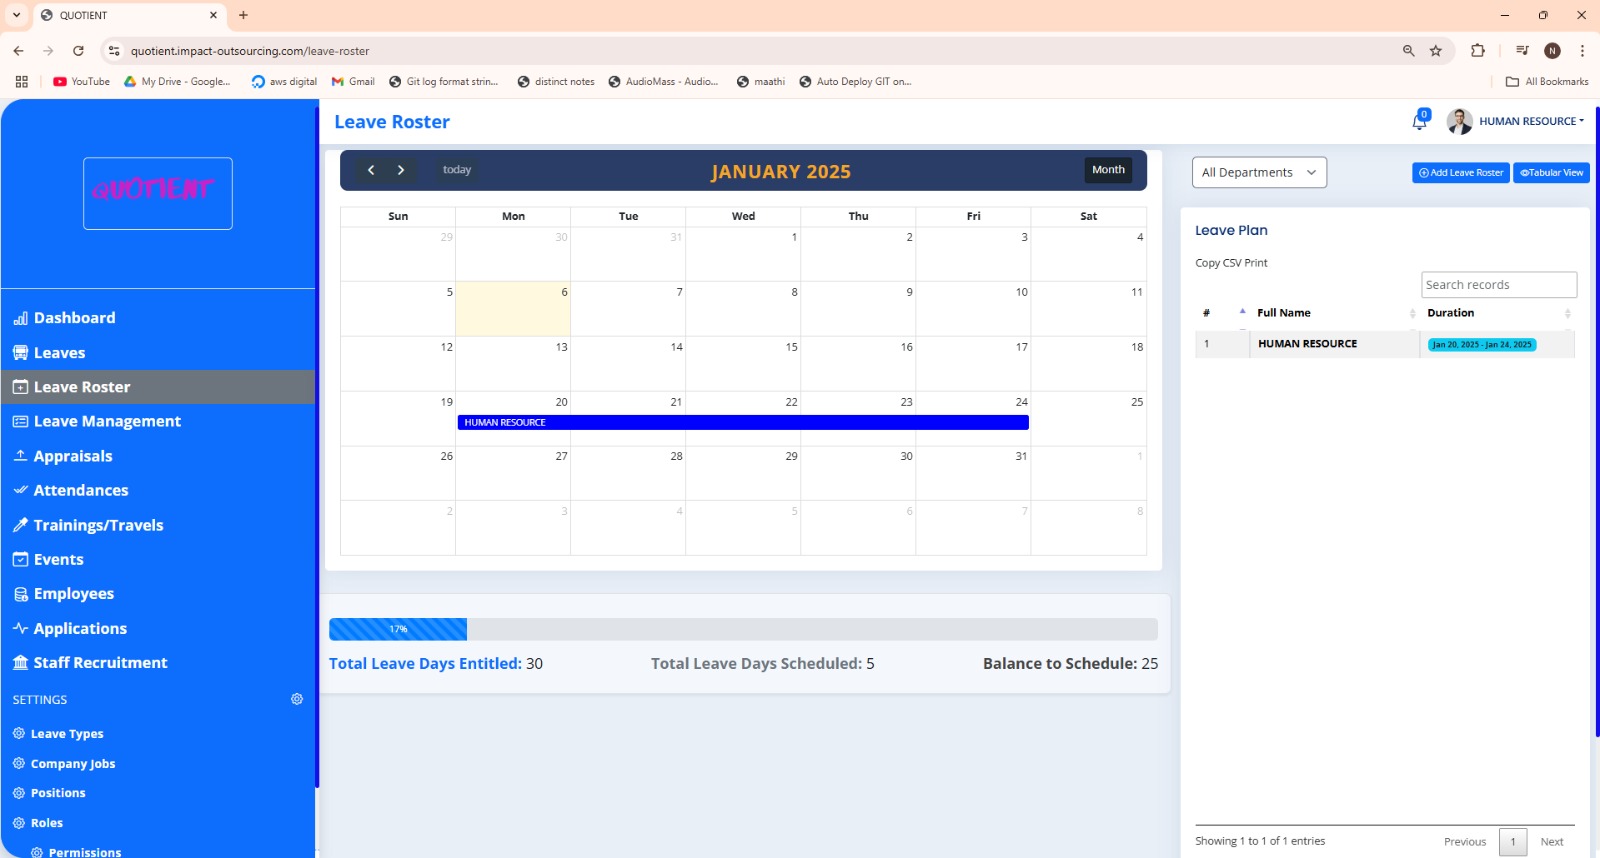Sort leave plan by Duration column
This screenshot has width=1600, height=858.
1450,313
